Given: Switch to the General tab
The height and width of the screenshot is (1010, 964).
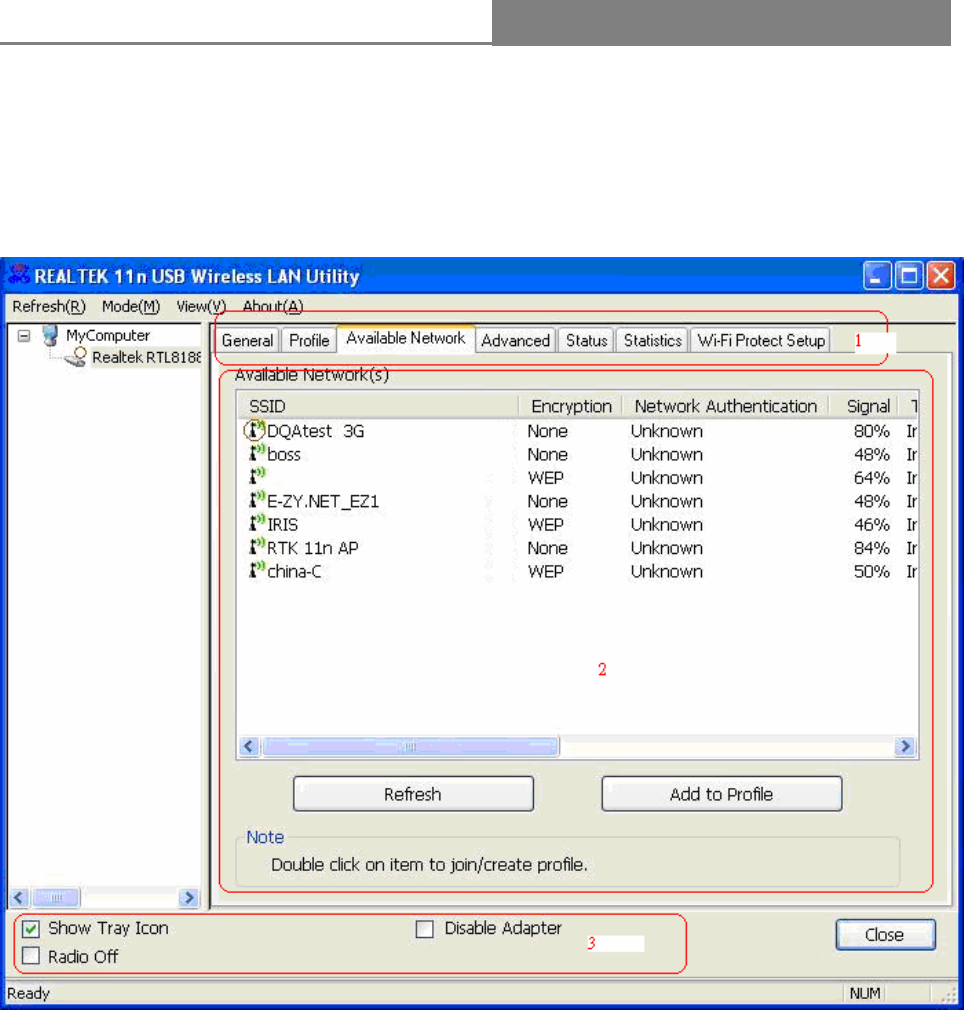Looking at the screenshot, I should (x=247, y=340).
